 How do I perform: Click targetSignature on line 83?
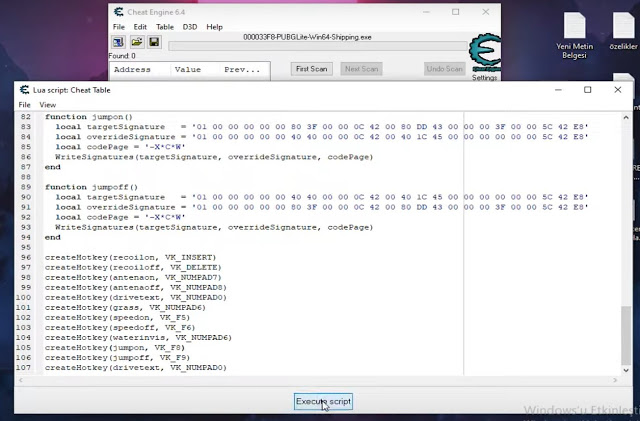pos(126,127)
